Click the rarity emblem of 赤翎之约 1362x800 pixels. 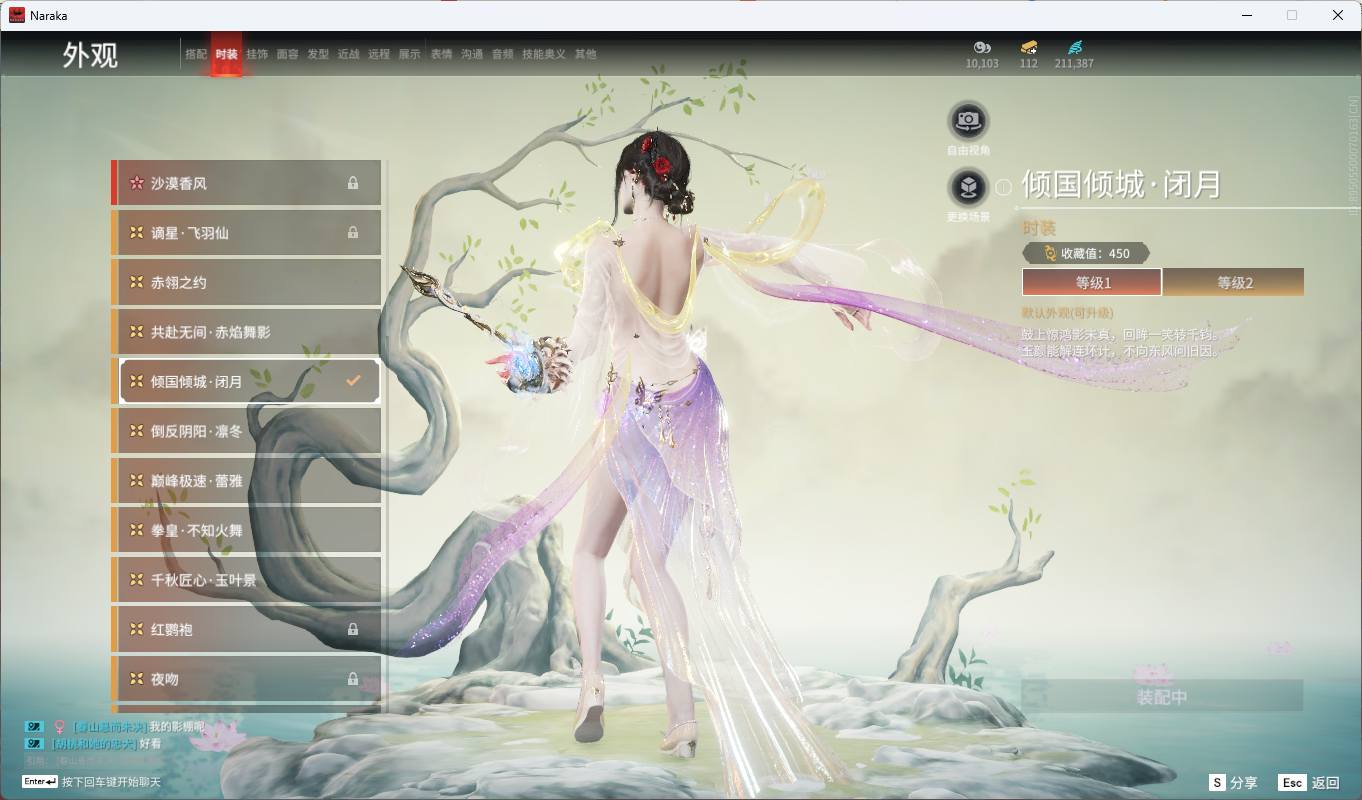(x=136, y=282)
